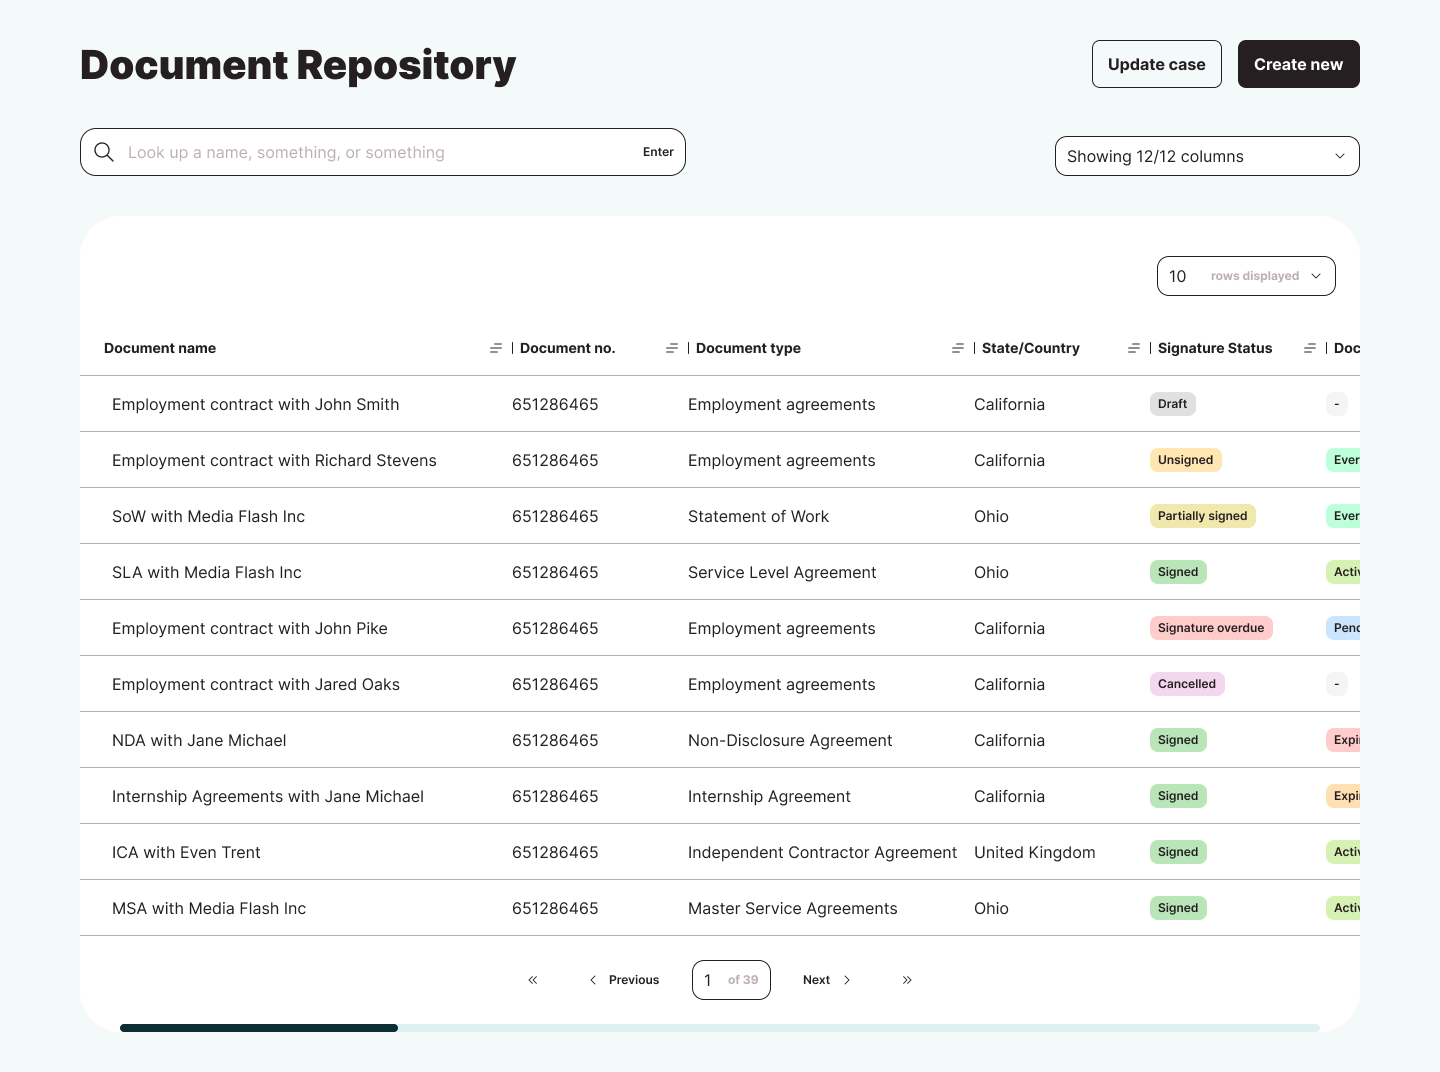Jump to first page double-chevron icon

pos(533,980)
